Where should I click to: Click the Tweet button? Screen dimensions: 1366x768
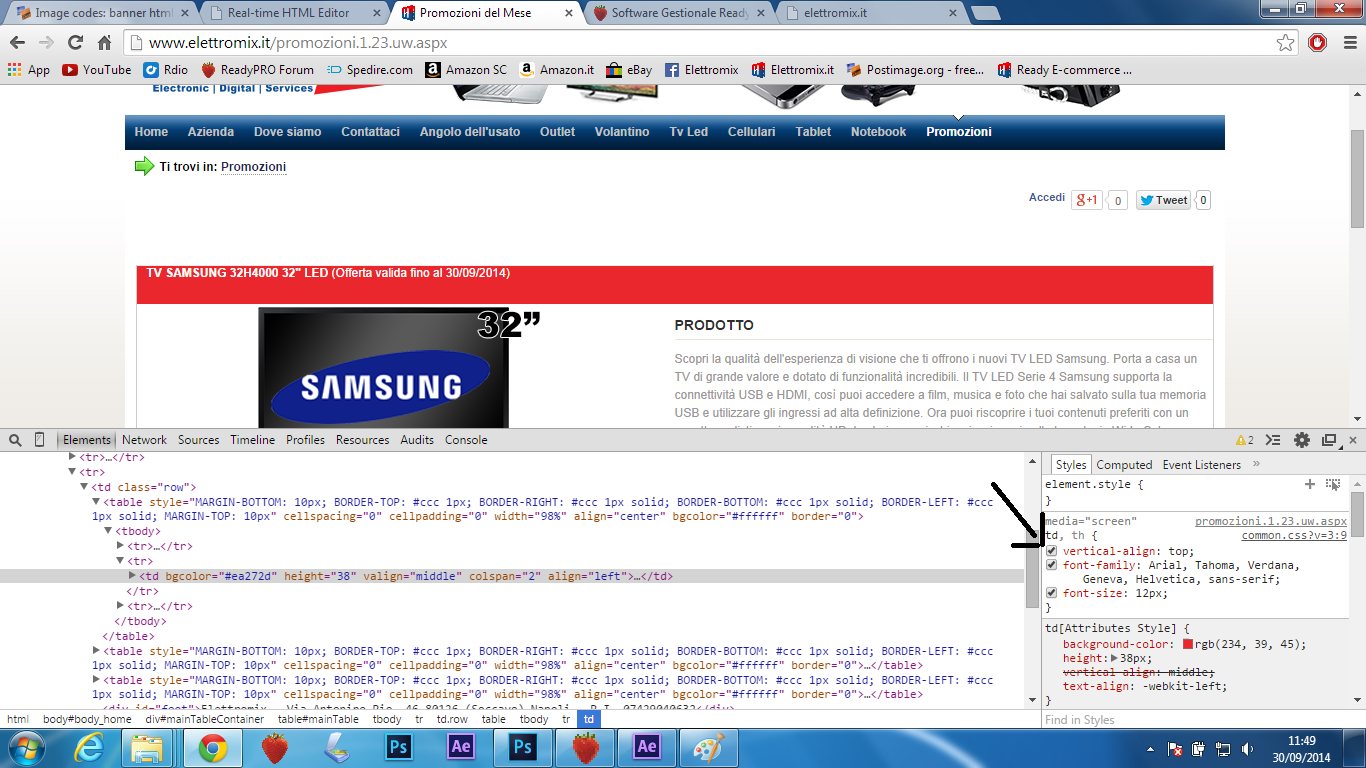click(1164, 200)
